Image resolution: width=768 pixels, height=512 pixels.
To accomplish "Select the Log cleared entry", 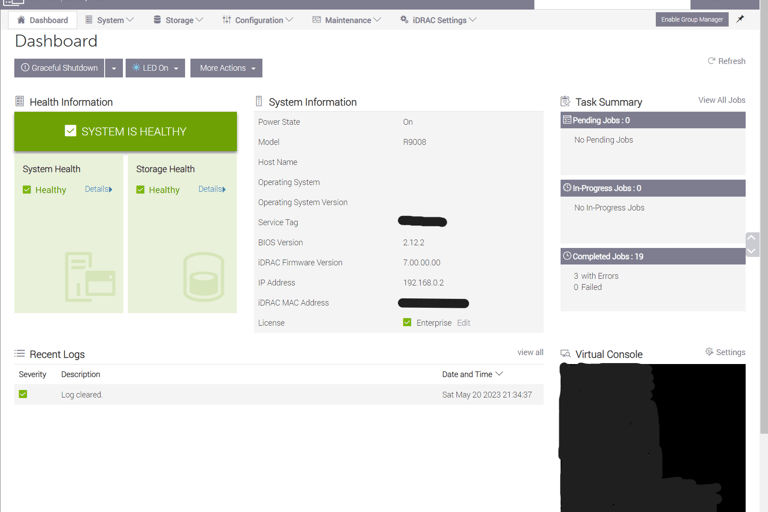I will tap(279, 394).
